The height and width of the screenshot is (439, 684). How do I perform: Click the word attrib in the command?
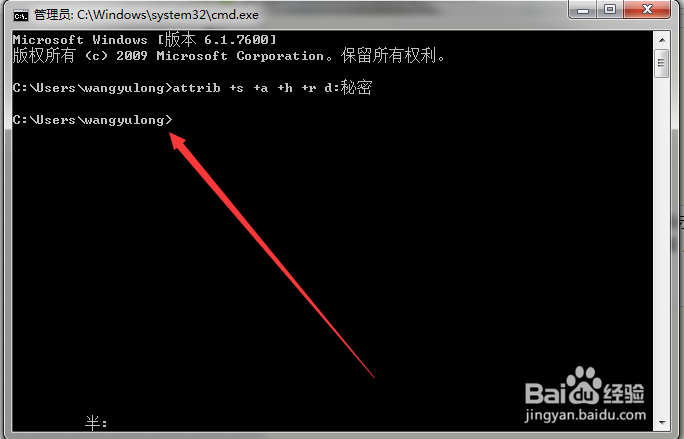pyautogui.click(x=197, y=88)
